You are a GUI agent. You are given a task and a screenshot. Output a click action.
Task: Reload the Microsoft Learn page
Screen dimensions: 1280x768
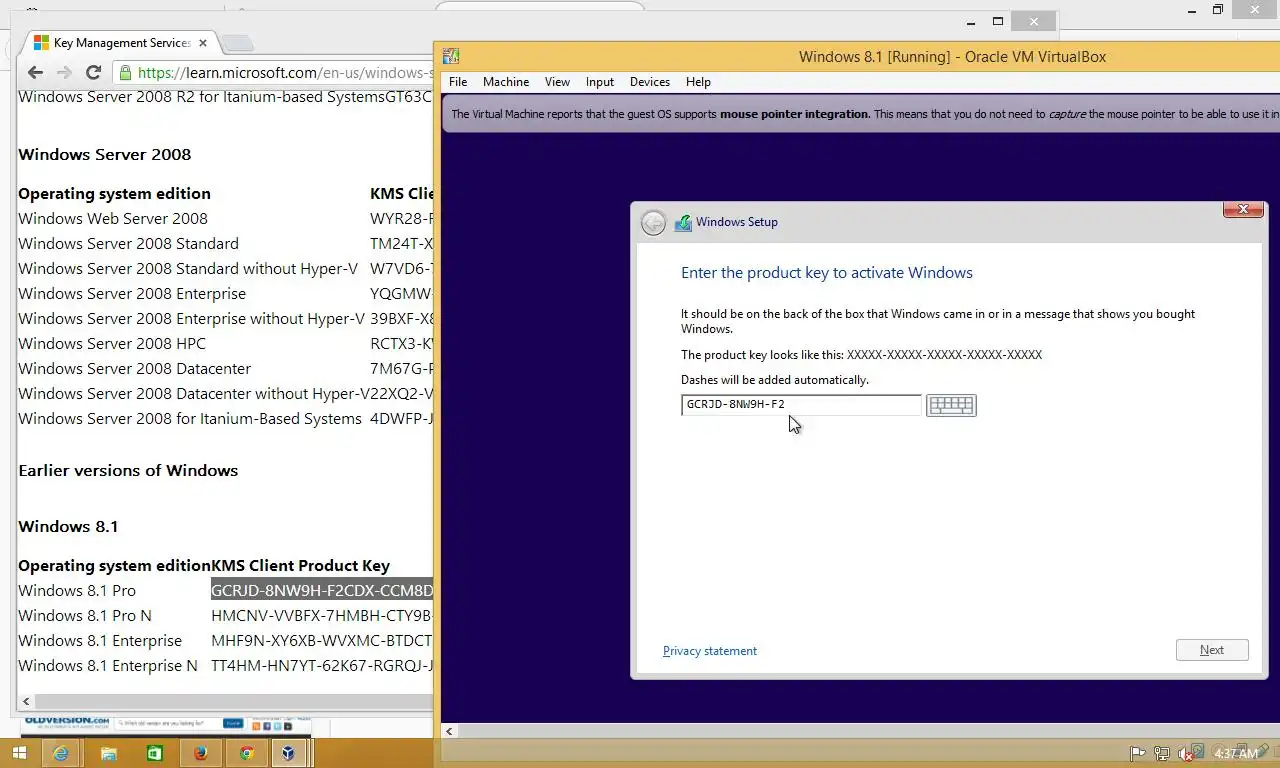coord(93,72)
